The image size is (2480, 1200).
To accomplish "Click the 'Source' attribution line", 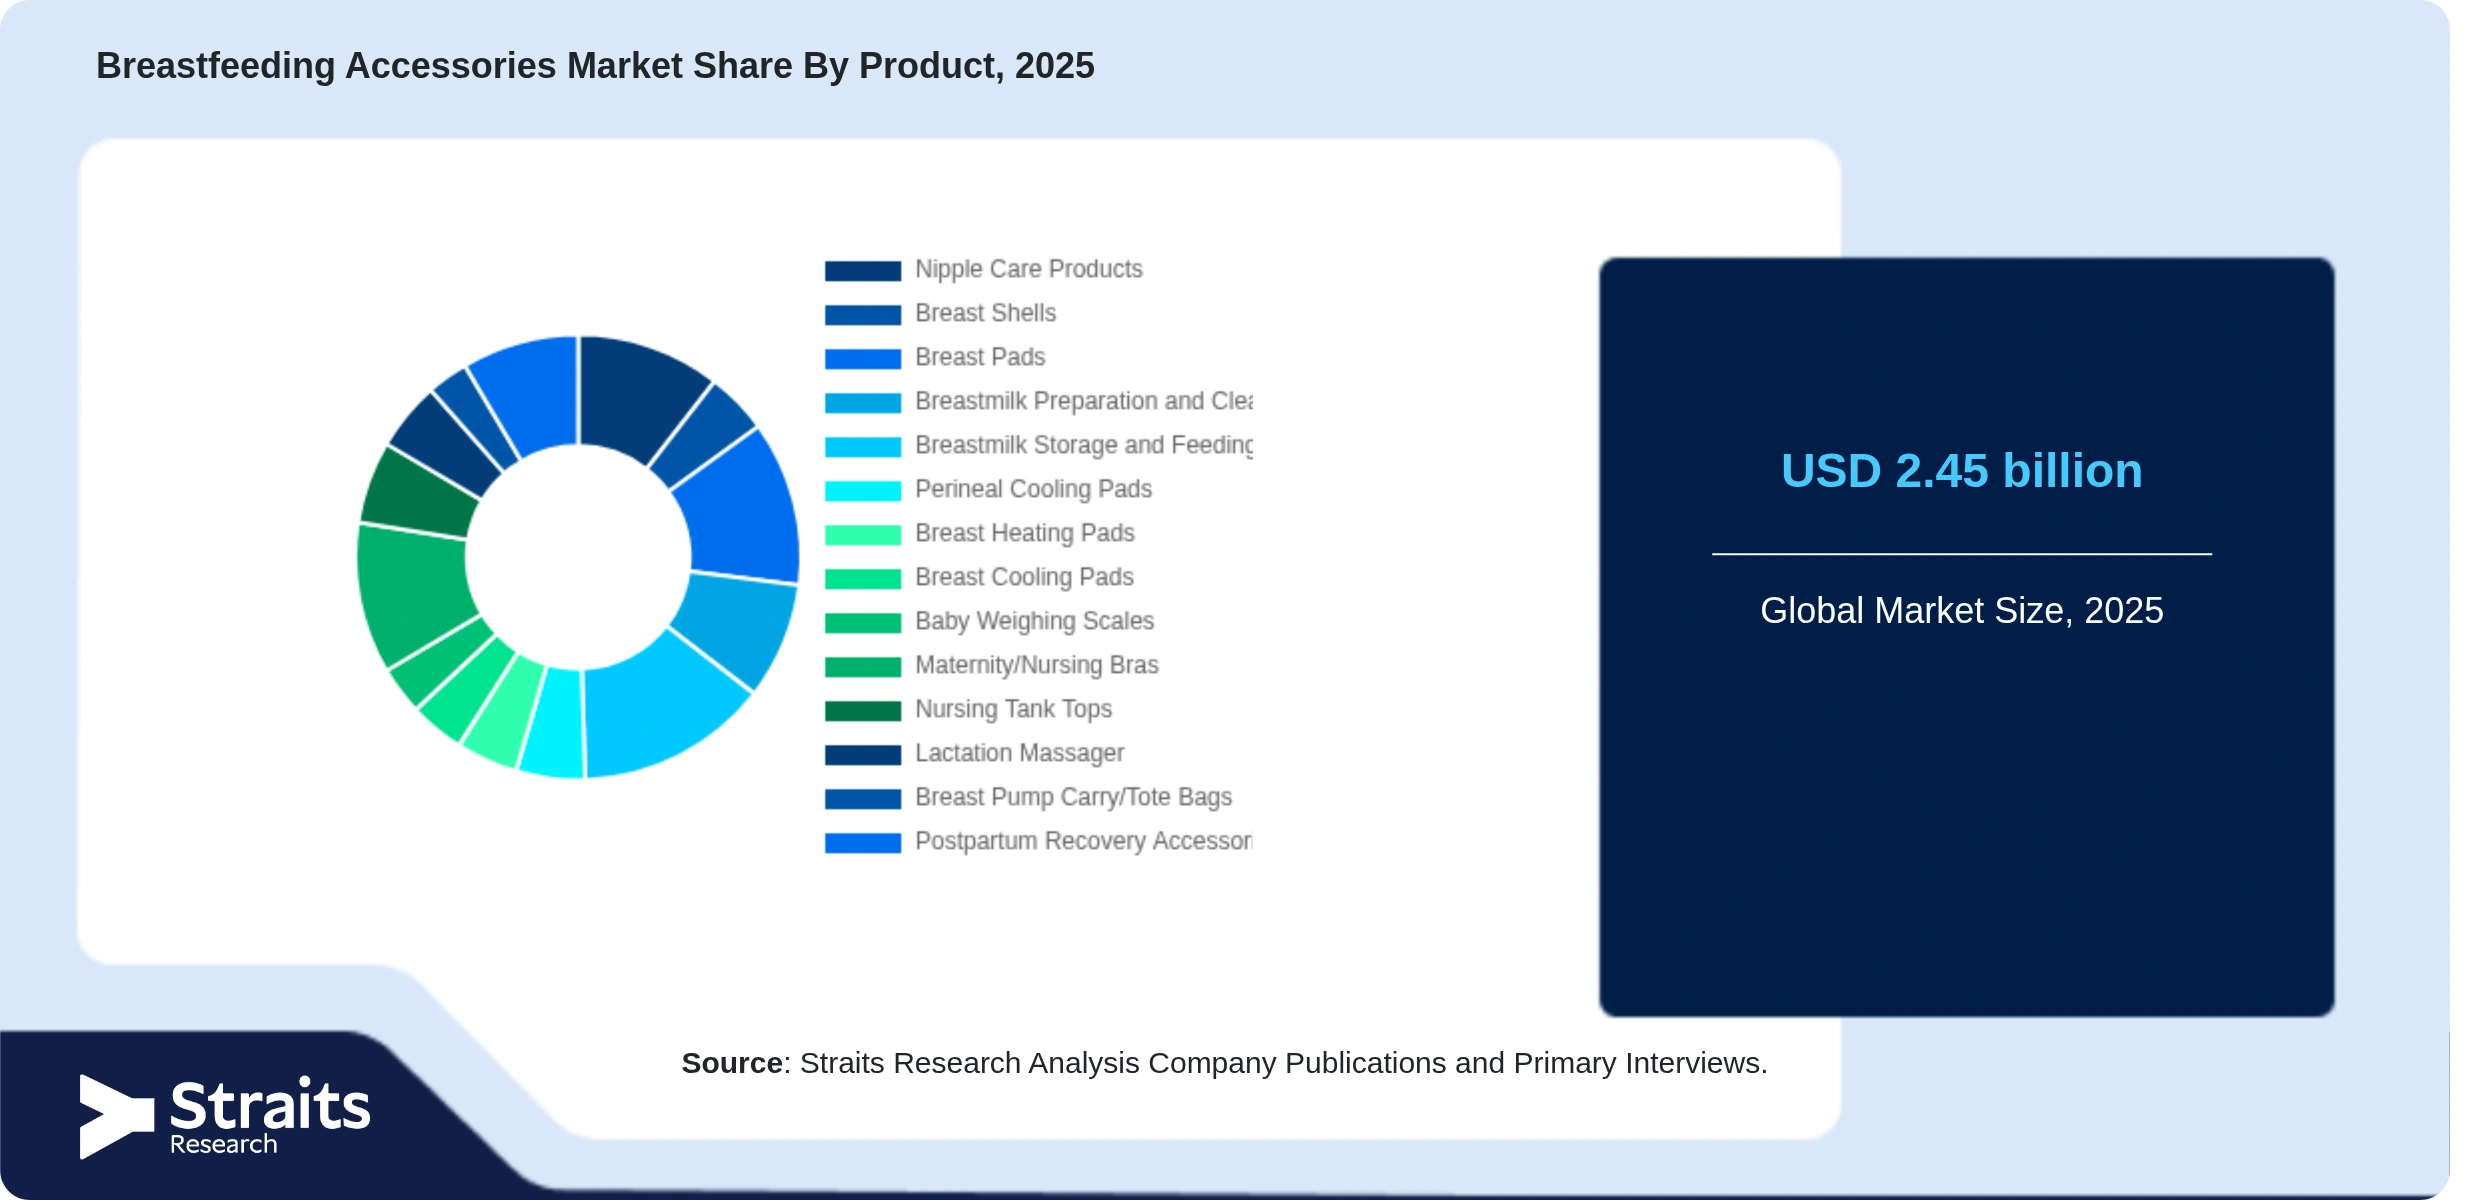I will coord(1224,1063).
